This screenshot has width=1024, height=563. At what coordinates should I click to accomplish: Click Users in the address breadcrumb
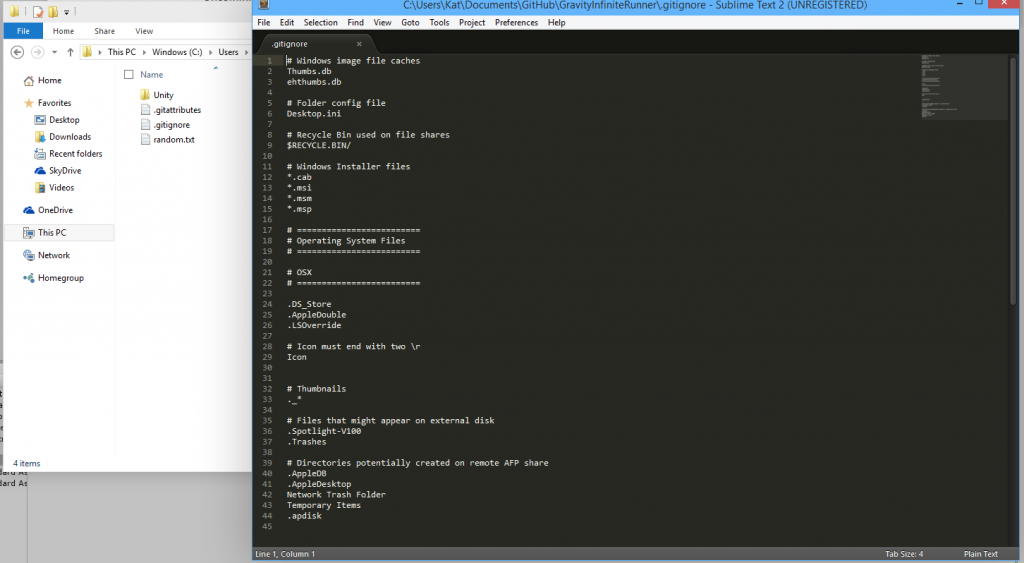point(228,52)
